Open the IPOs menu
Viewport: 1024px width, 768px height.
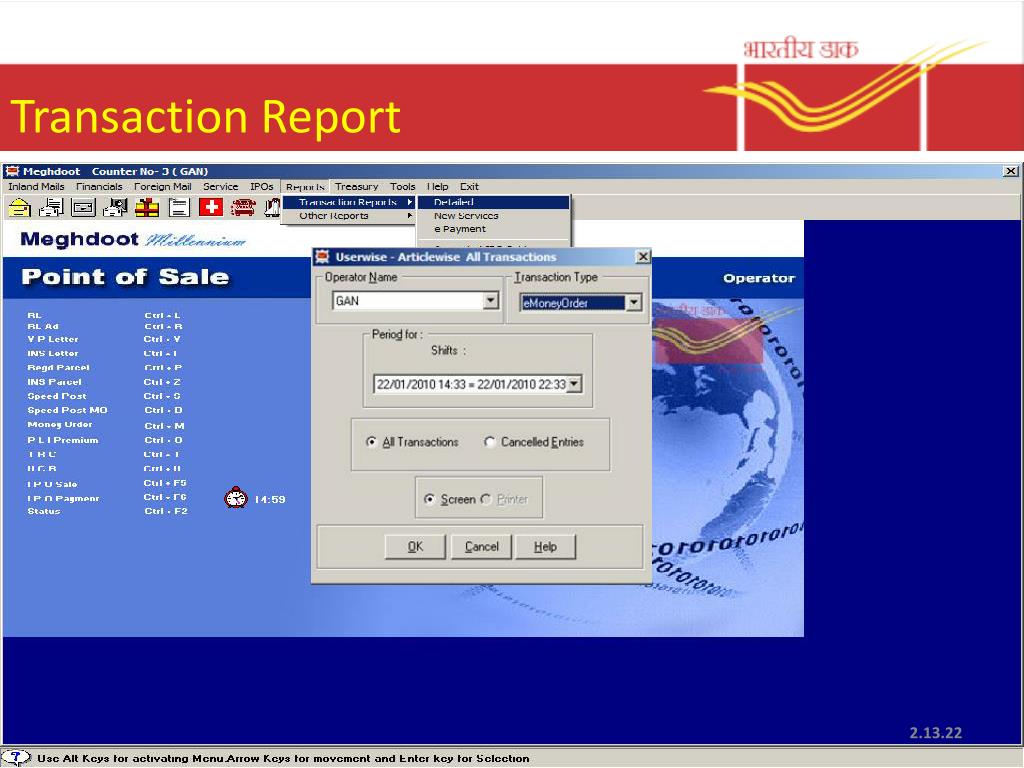coord(262,187)
